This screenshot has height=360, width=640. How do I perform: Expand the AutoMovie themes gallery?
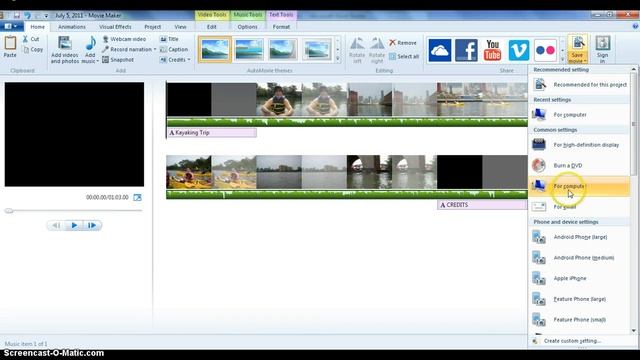pyautogui.click(x=338, y=60)
